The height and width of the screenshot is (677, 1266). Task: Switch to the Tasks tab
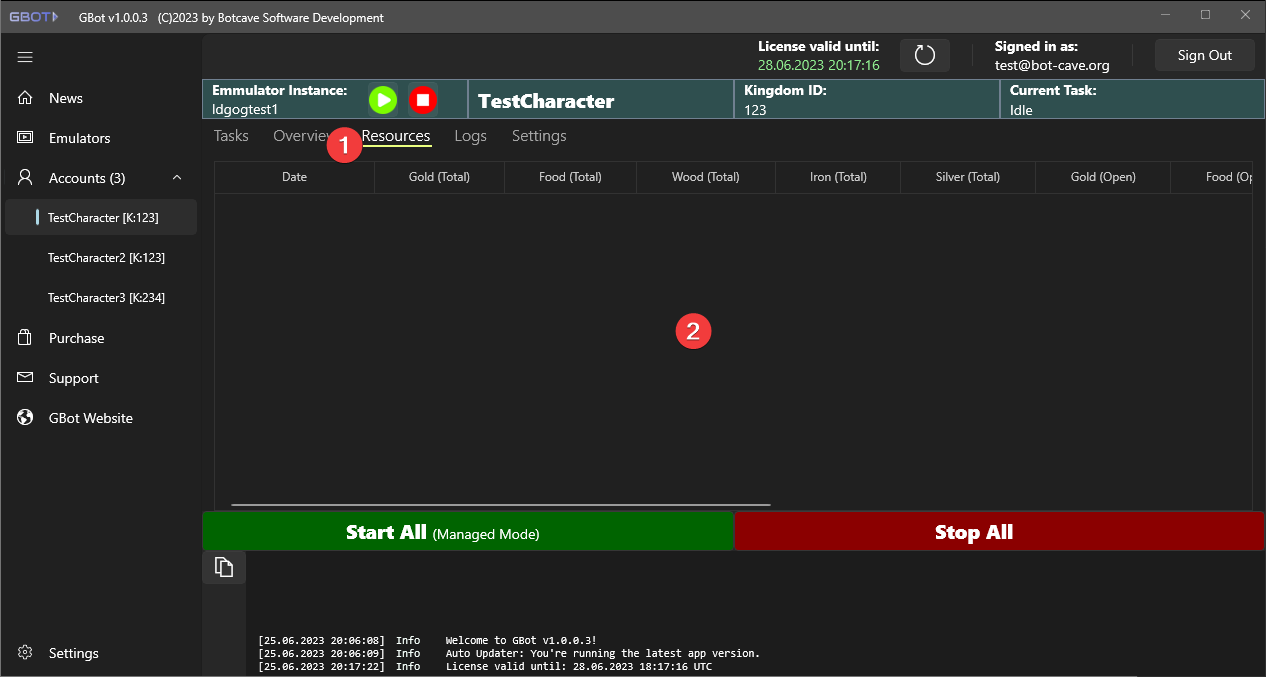[231, 136]
